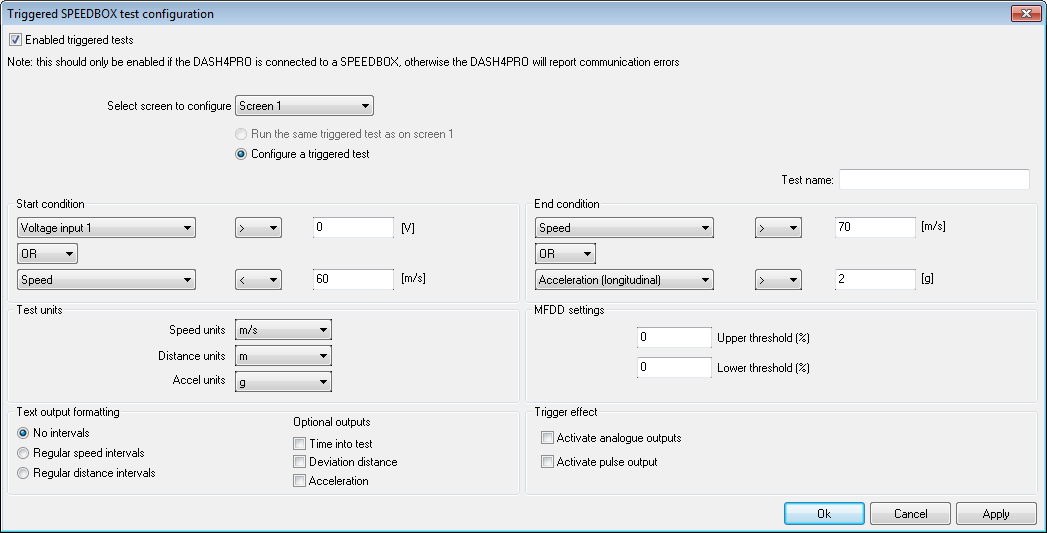Click the Ok button
The image size is (1047, 533).
tap(824, 513)
